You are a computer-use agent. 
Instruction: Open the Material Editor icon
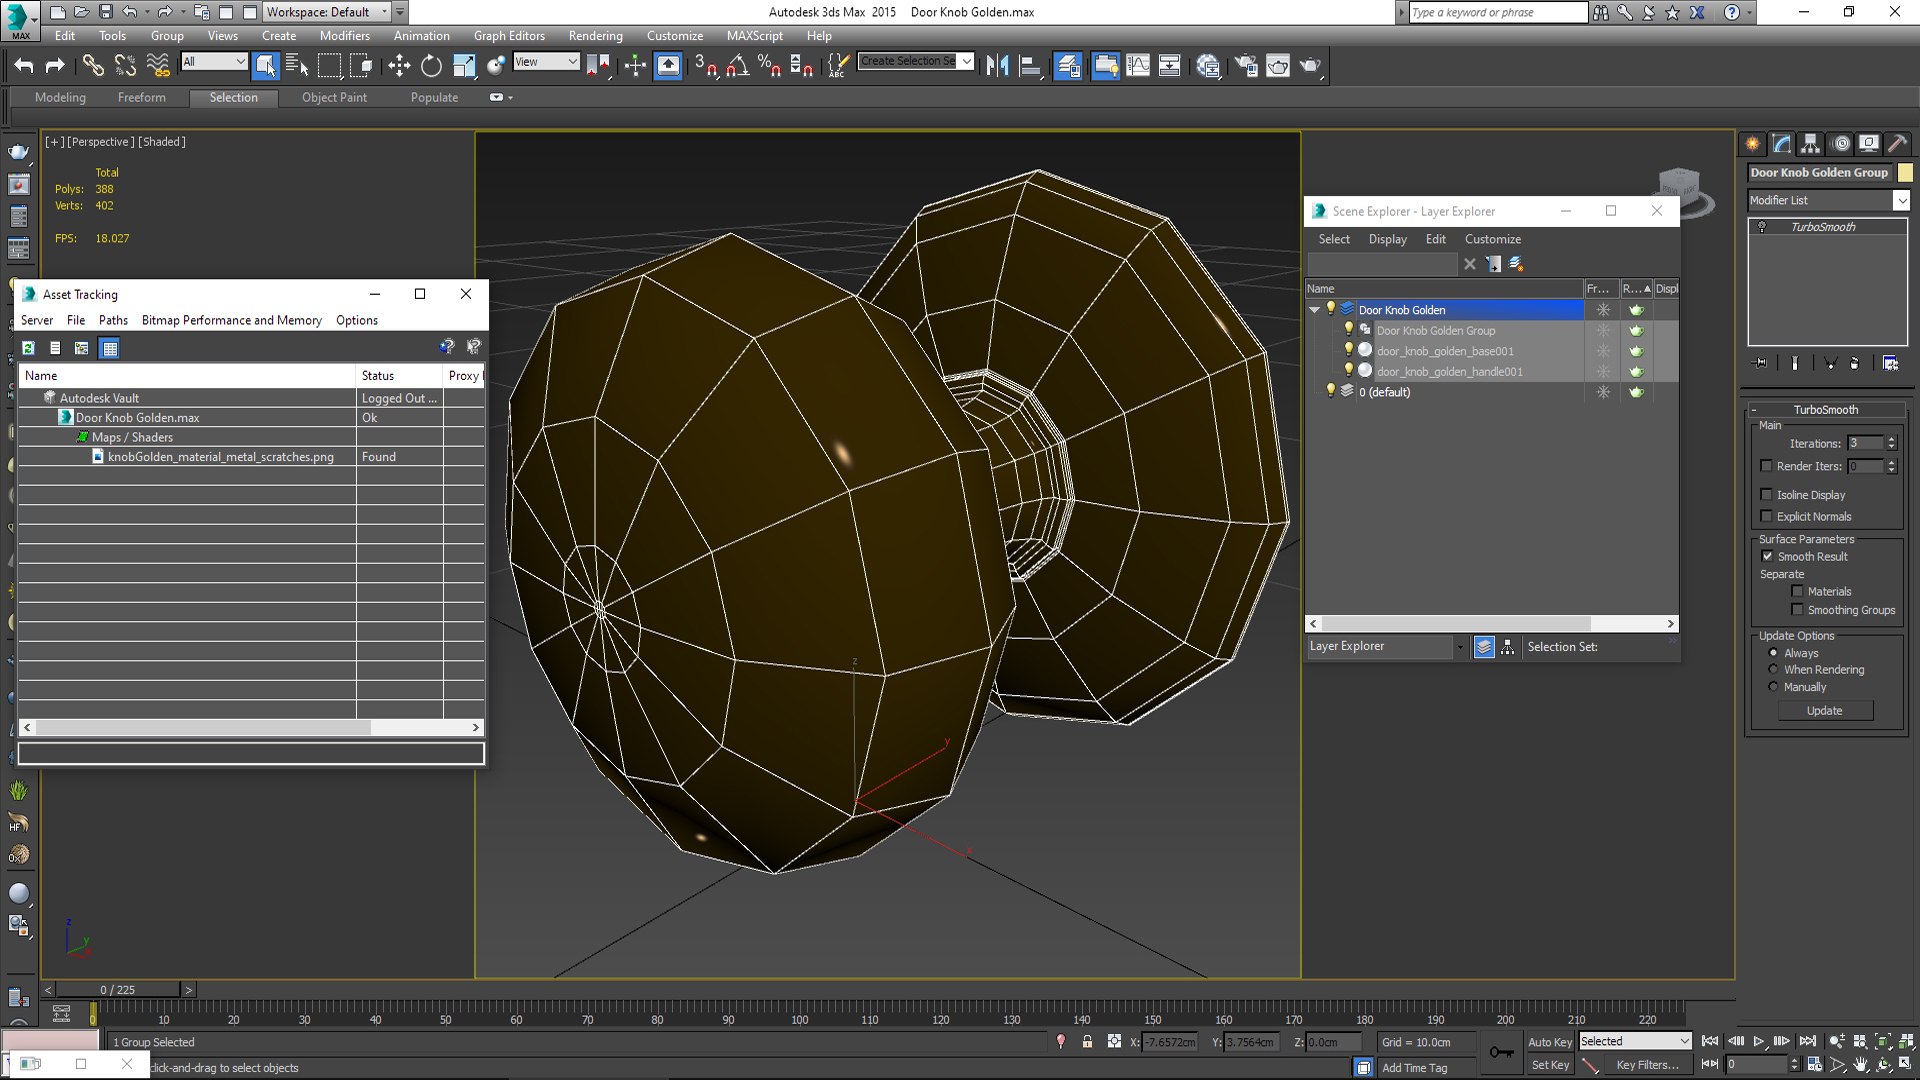1208,66
